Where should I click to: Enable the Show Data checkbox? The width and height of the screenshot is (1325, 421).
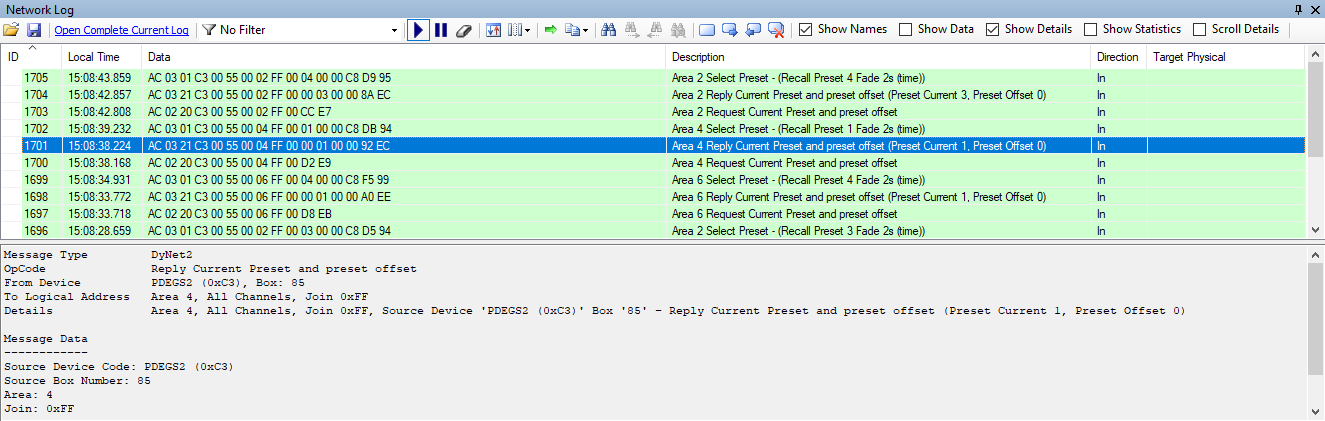pos(905,30)
